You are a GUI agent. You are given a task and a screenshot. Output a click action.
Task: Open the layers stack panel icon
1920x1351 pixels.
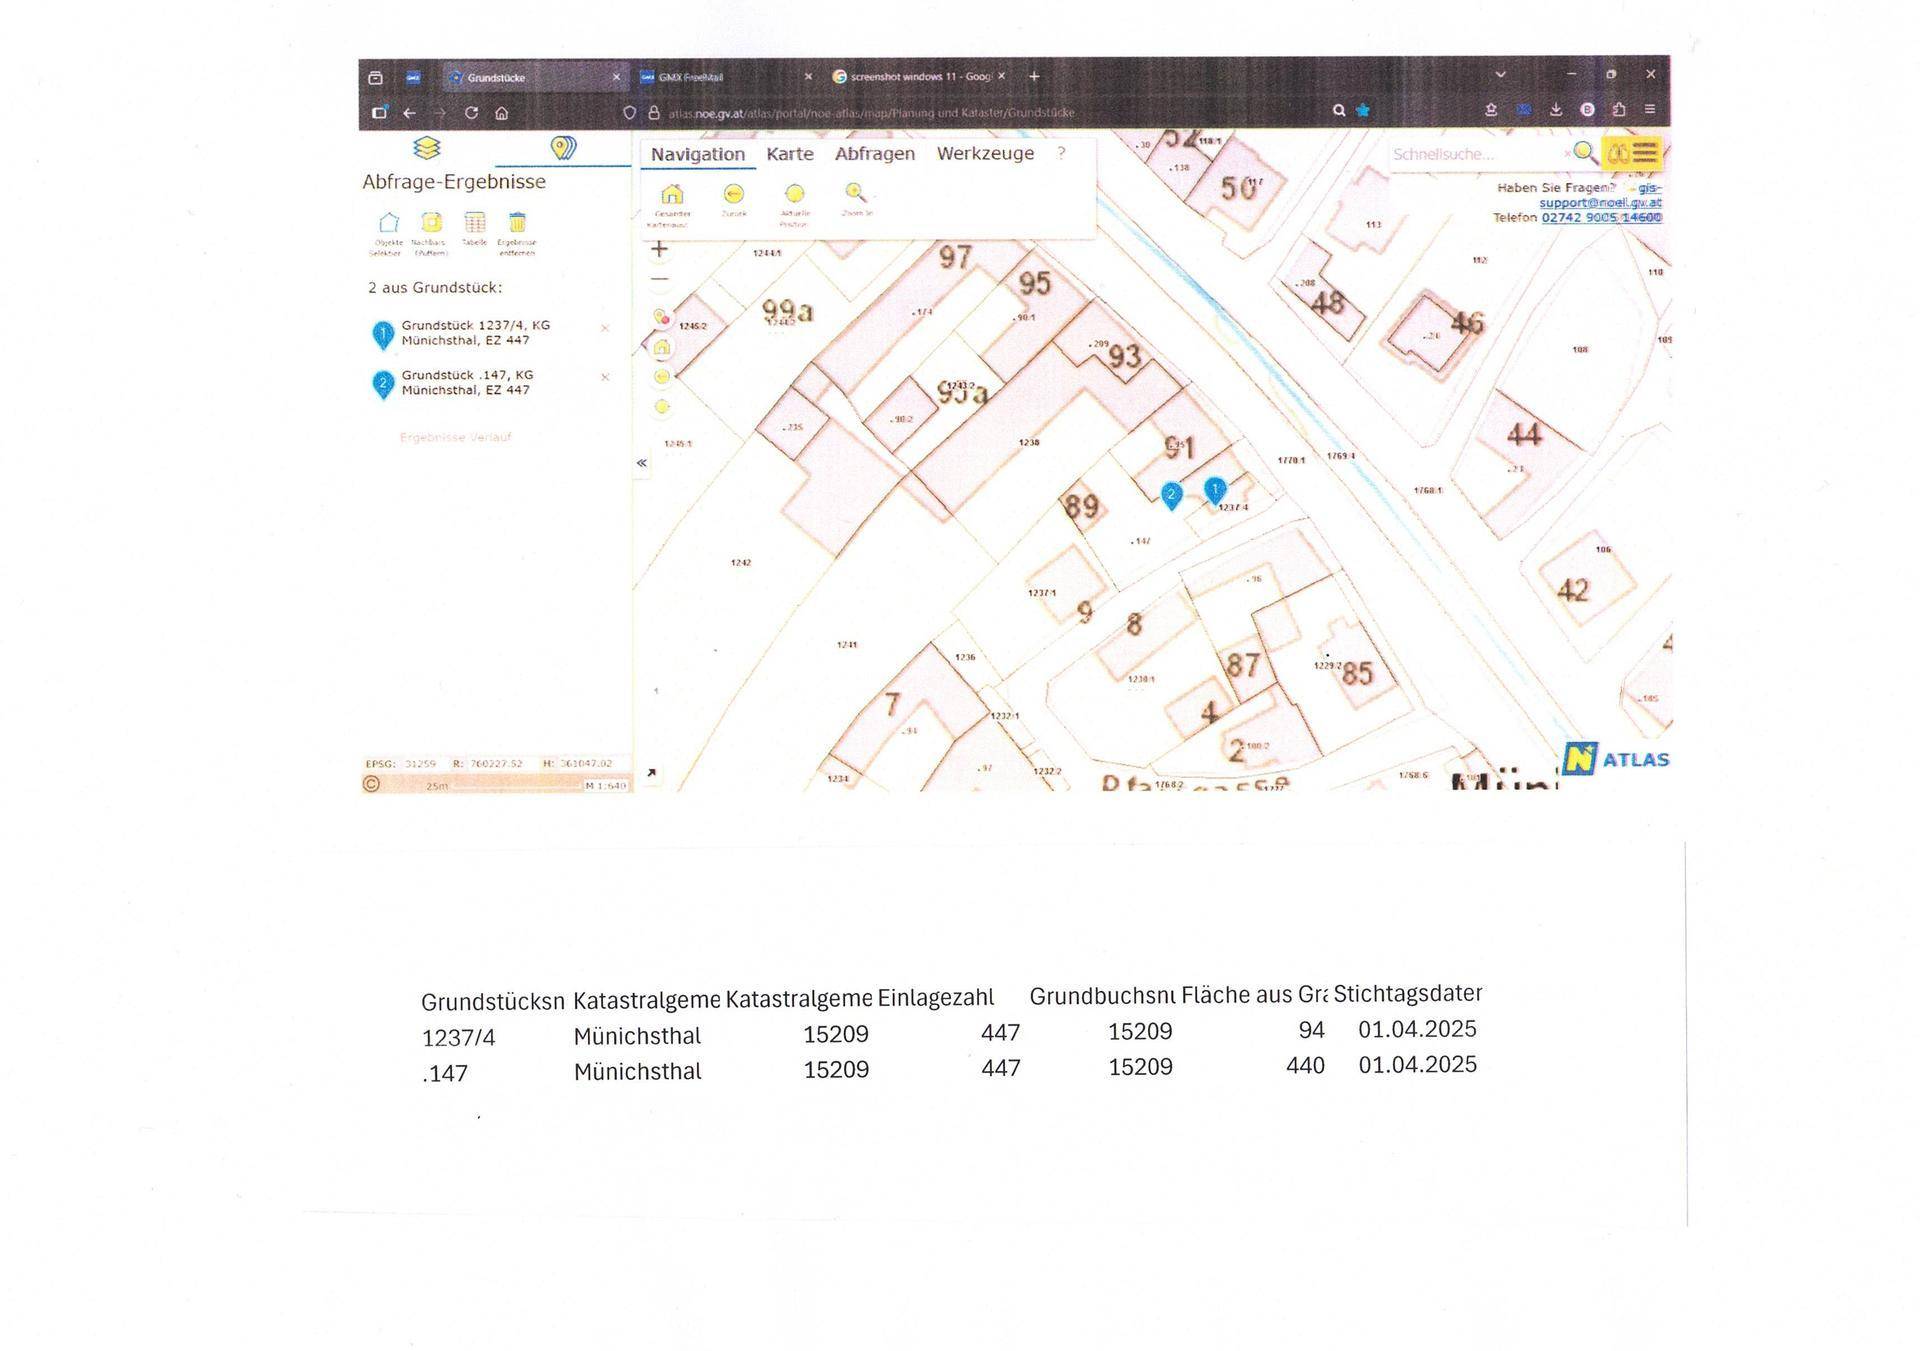pos(427,148)
